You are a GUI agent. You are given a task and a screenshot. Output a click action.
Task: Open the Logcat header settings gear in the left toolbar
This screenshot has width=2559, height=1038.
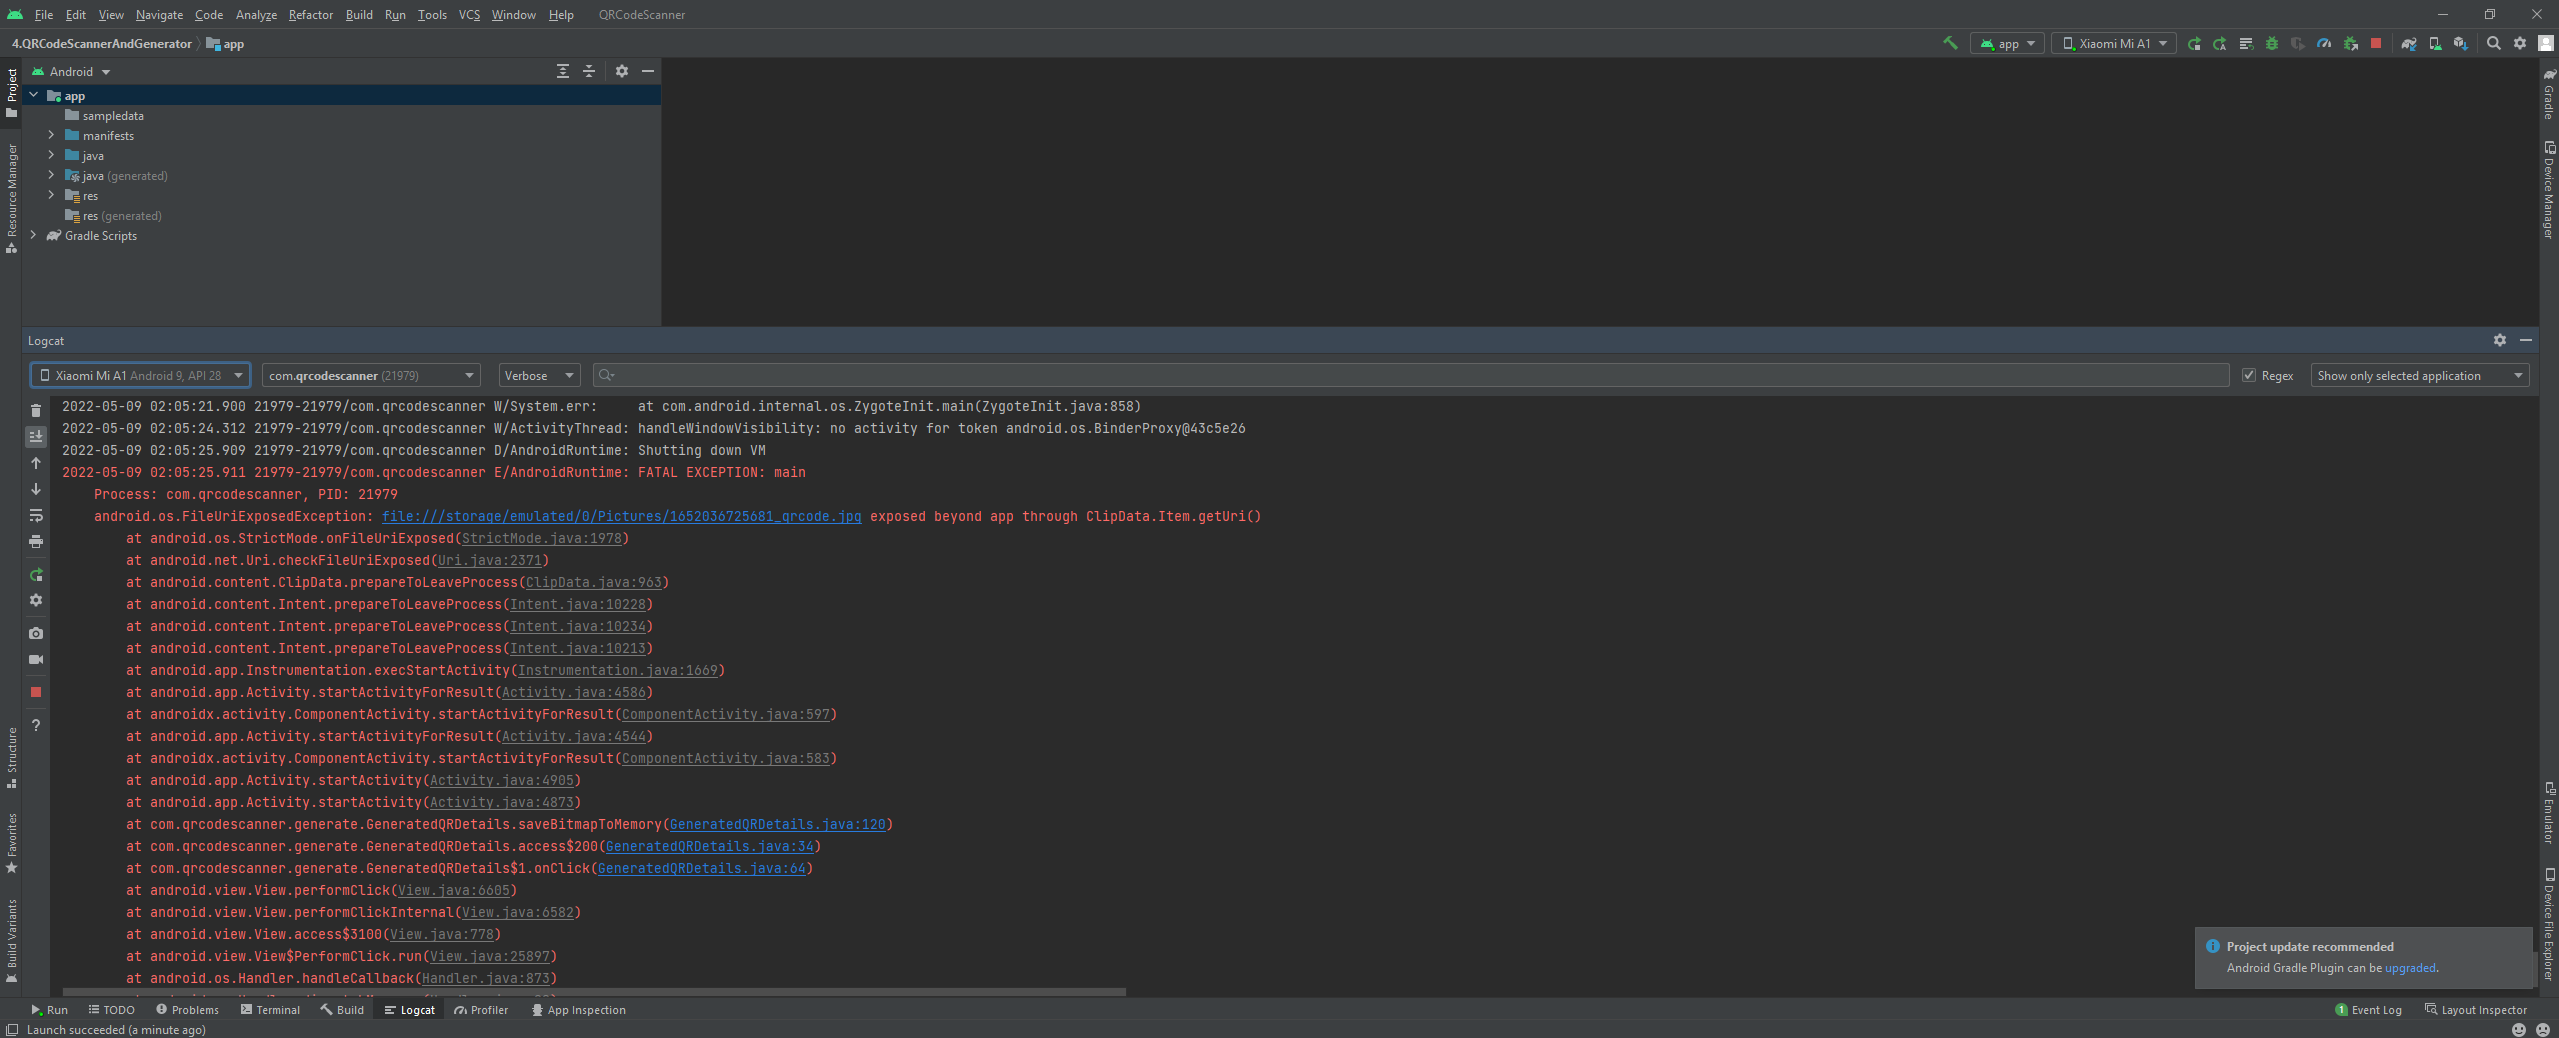[x=36, y=600]
